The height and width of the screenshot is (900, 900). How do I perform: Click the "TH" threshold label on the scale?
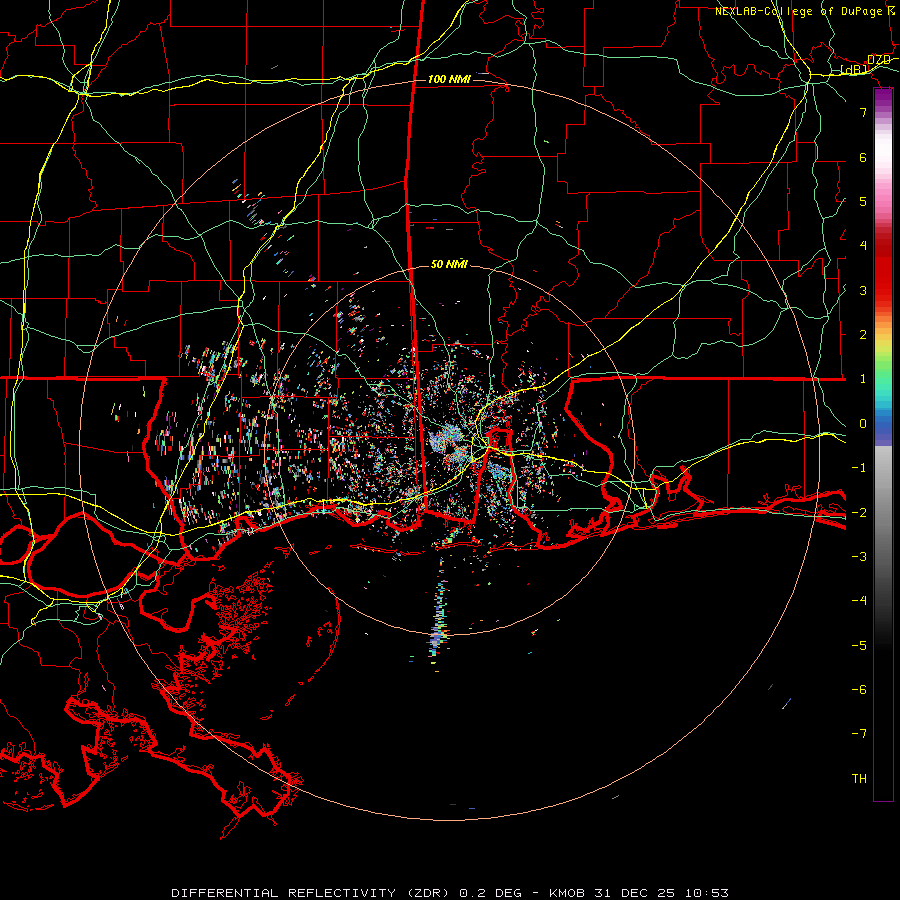[859, 778]
